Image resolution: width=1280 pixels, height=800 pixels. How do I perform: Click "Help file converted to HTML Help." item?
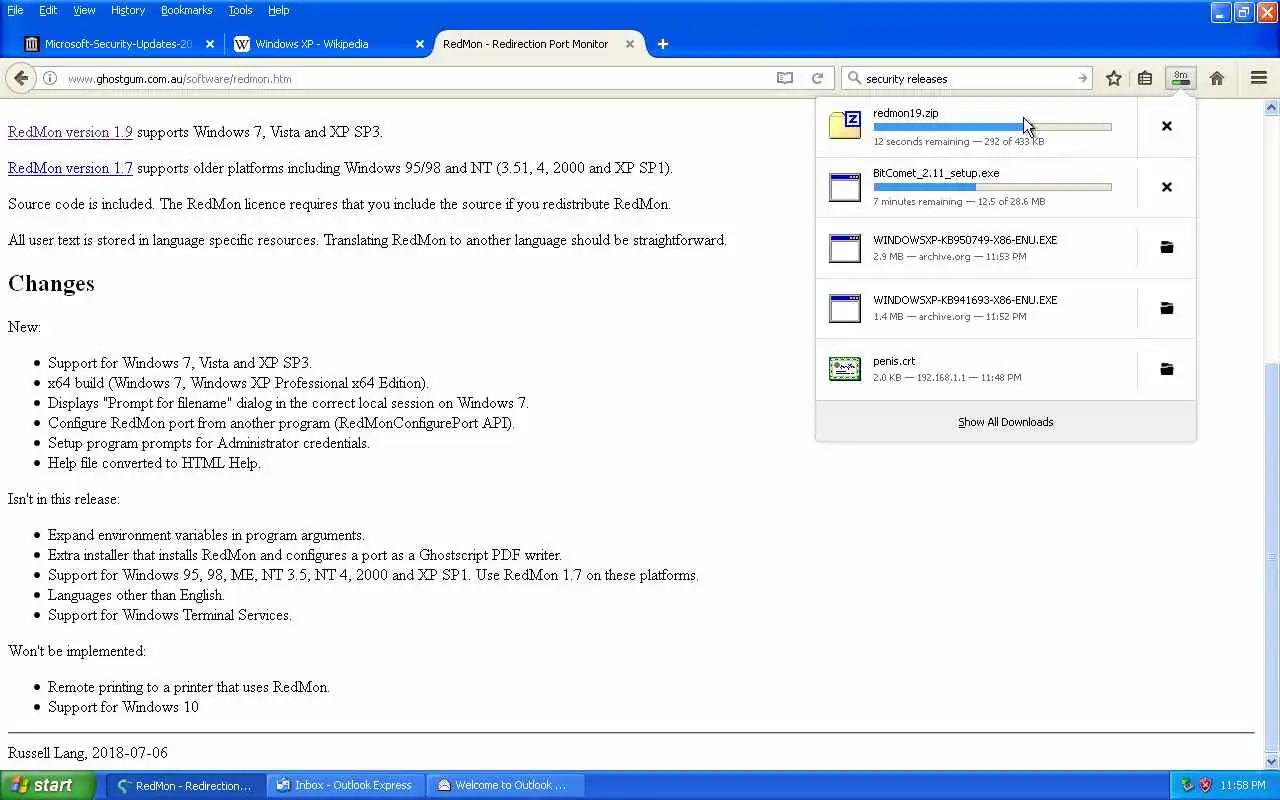coord(154,463)
